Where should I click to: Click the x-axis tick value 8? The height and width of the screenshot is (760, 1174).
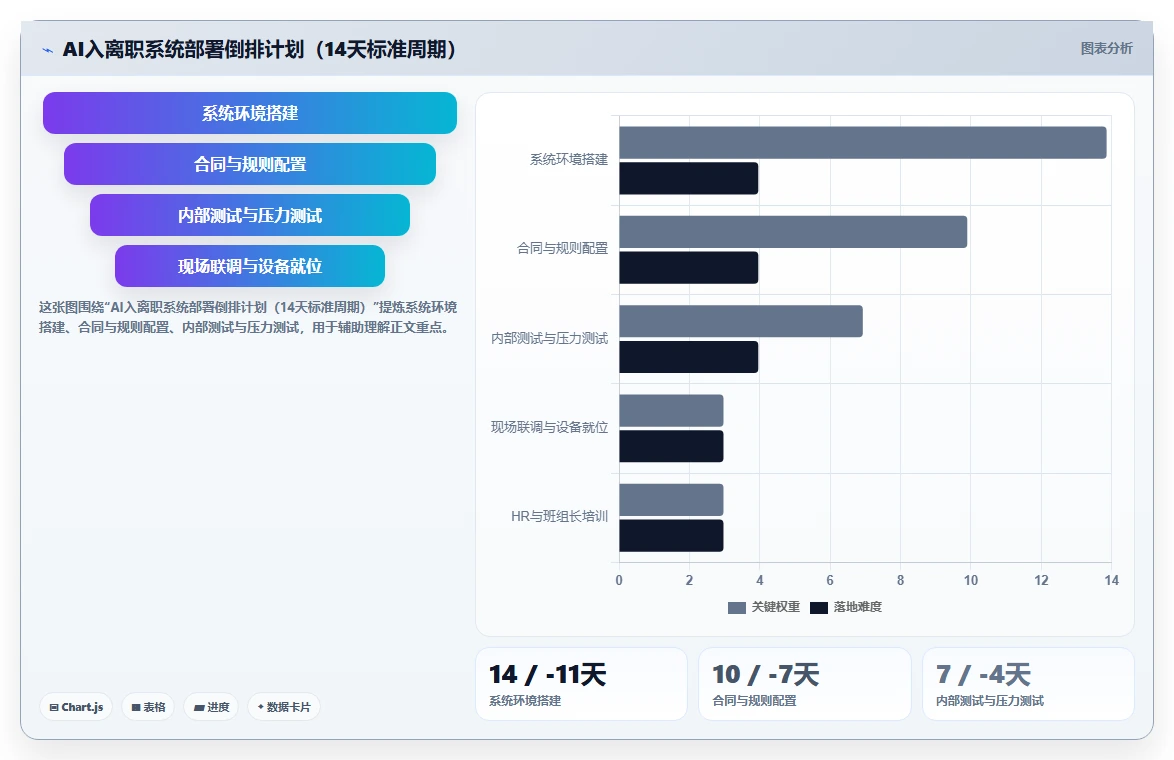tap(900, 580)
